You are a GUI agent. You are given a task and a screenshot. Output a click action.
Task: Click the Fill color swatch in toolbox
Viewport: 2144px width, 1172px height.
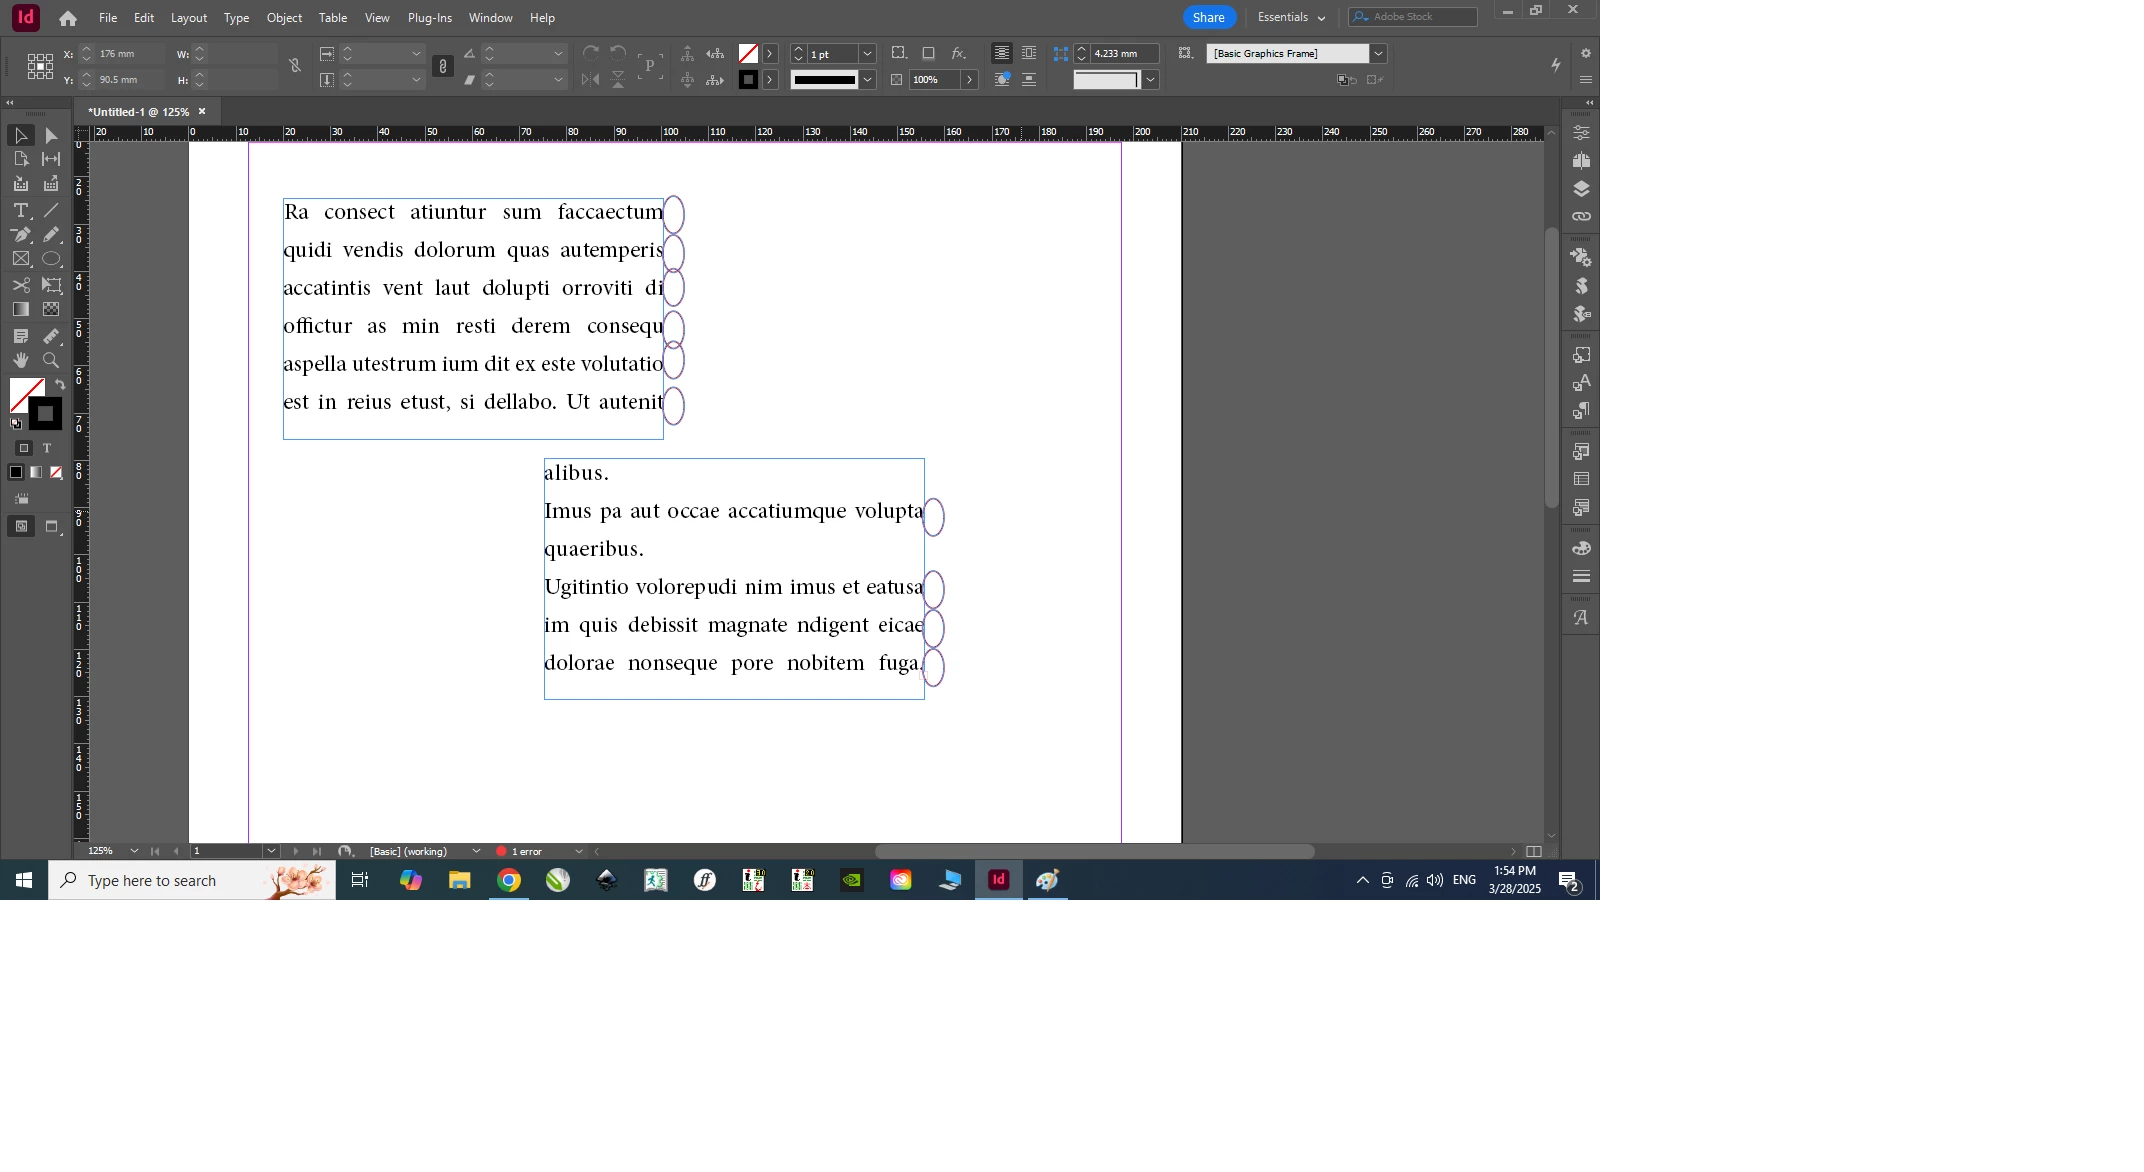point(25,394)
